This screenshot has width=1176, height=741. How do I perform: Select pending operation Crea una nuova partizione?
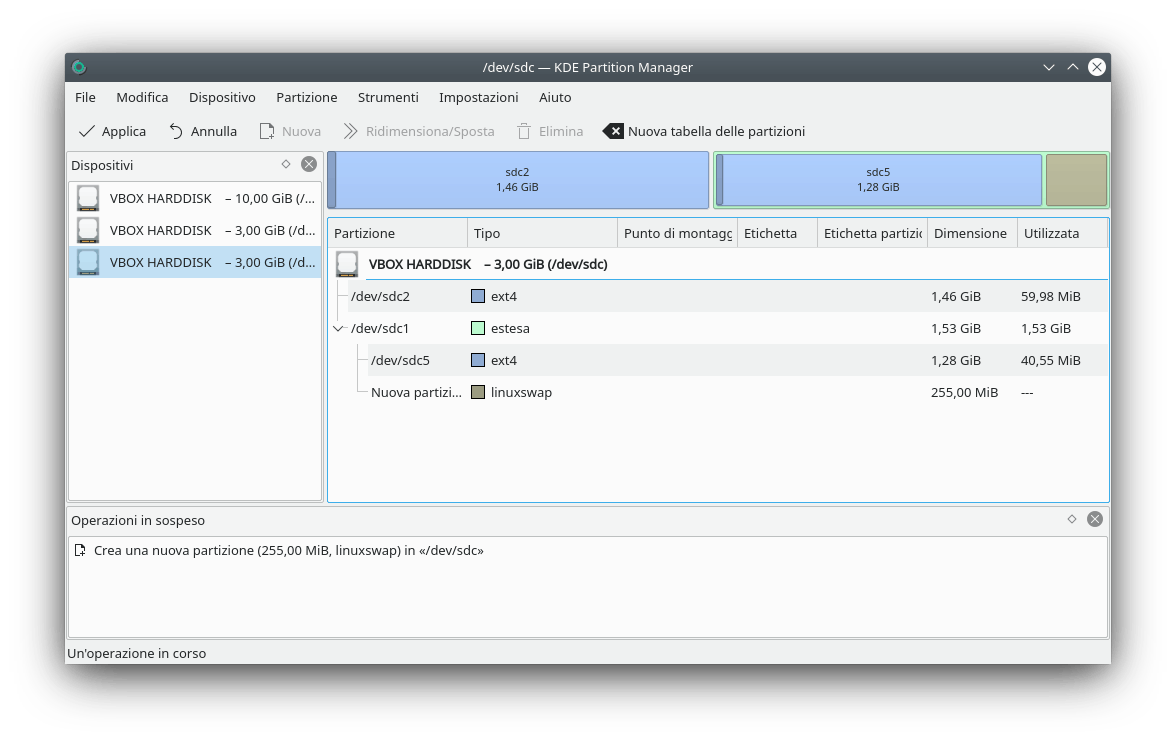(x=288, y=550)
